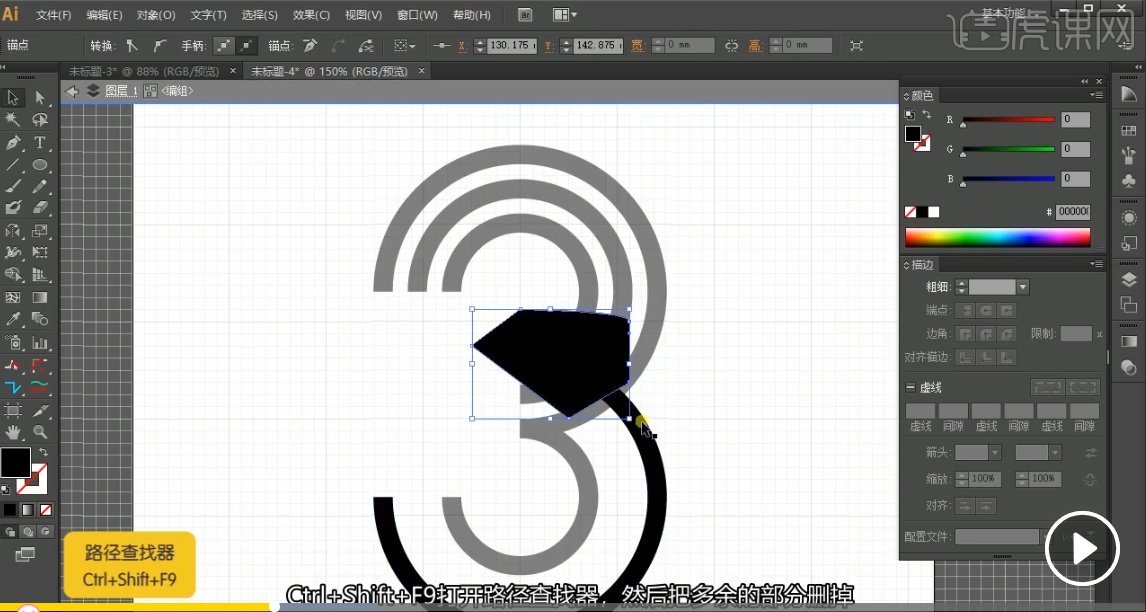This screenshot has width=1146, height=612.
Task: Select the Type tool
Action: tap(40, 143)
